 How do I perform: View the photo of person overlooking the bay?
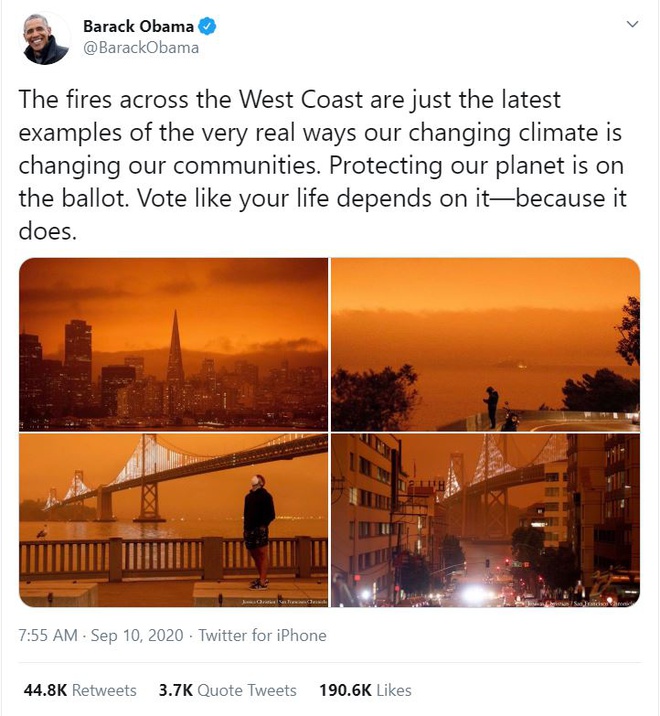(485, 344)
